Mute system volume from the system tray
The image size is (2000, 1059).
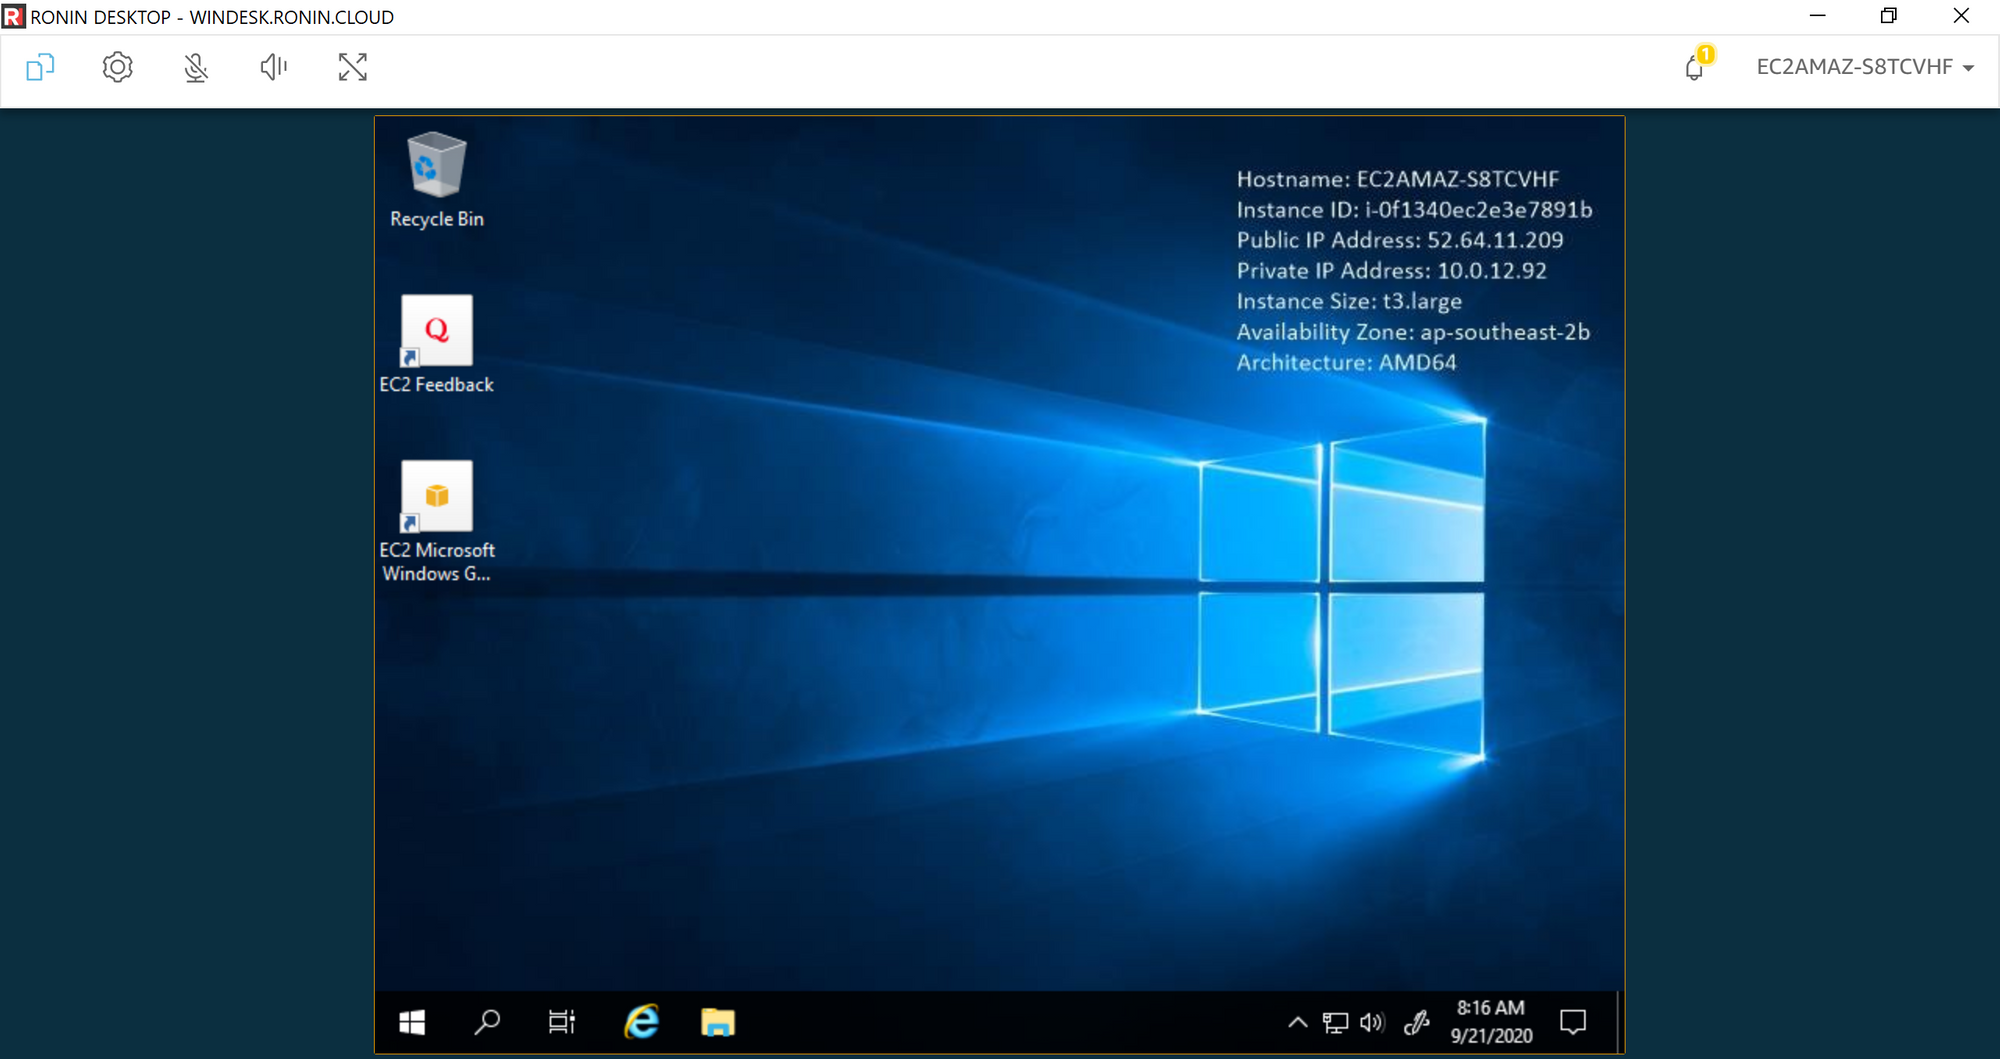point(1371,1022)
